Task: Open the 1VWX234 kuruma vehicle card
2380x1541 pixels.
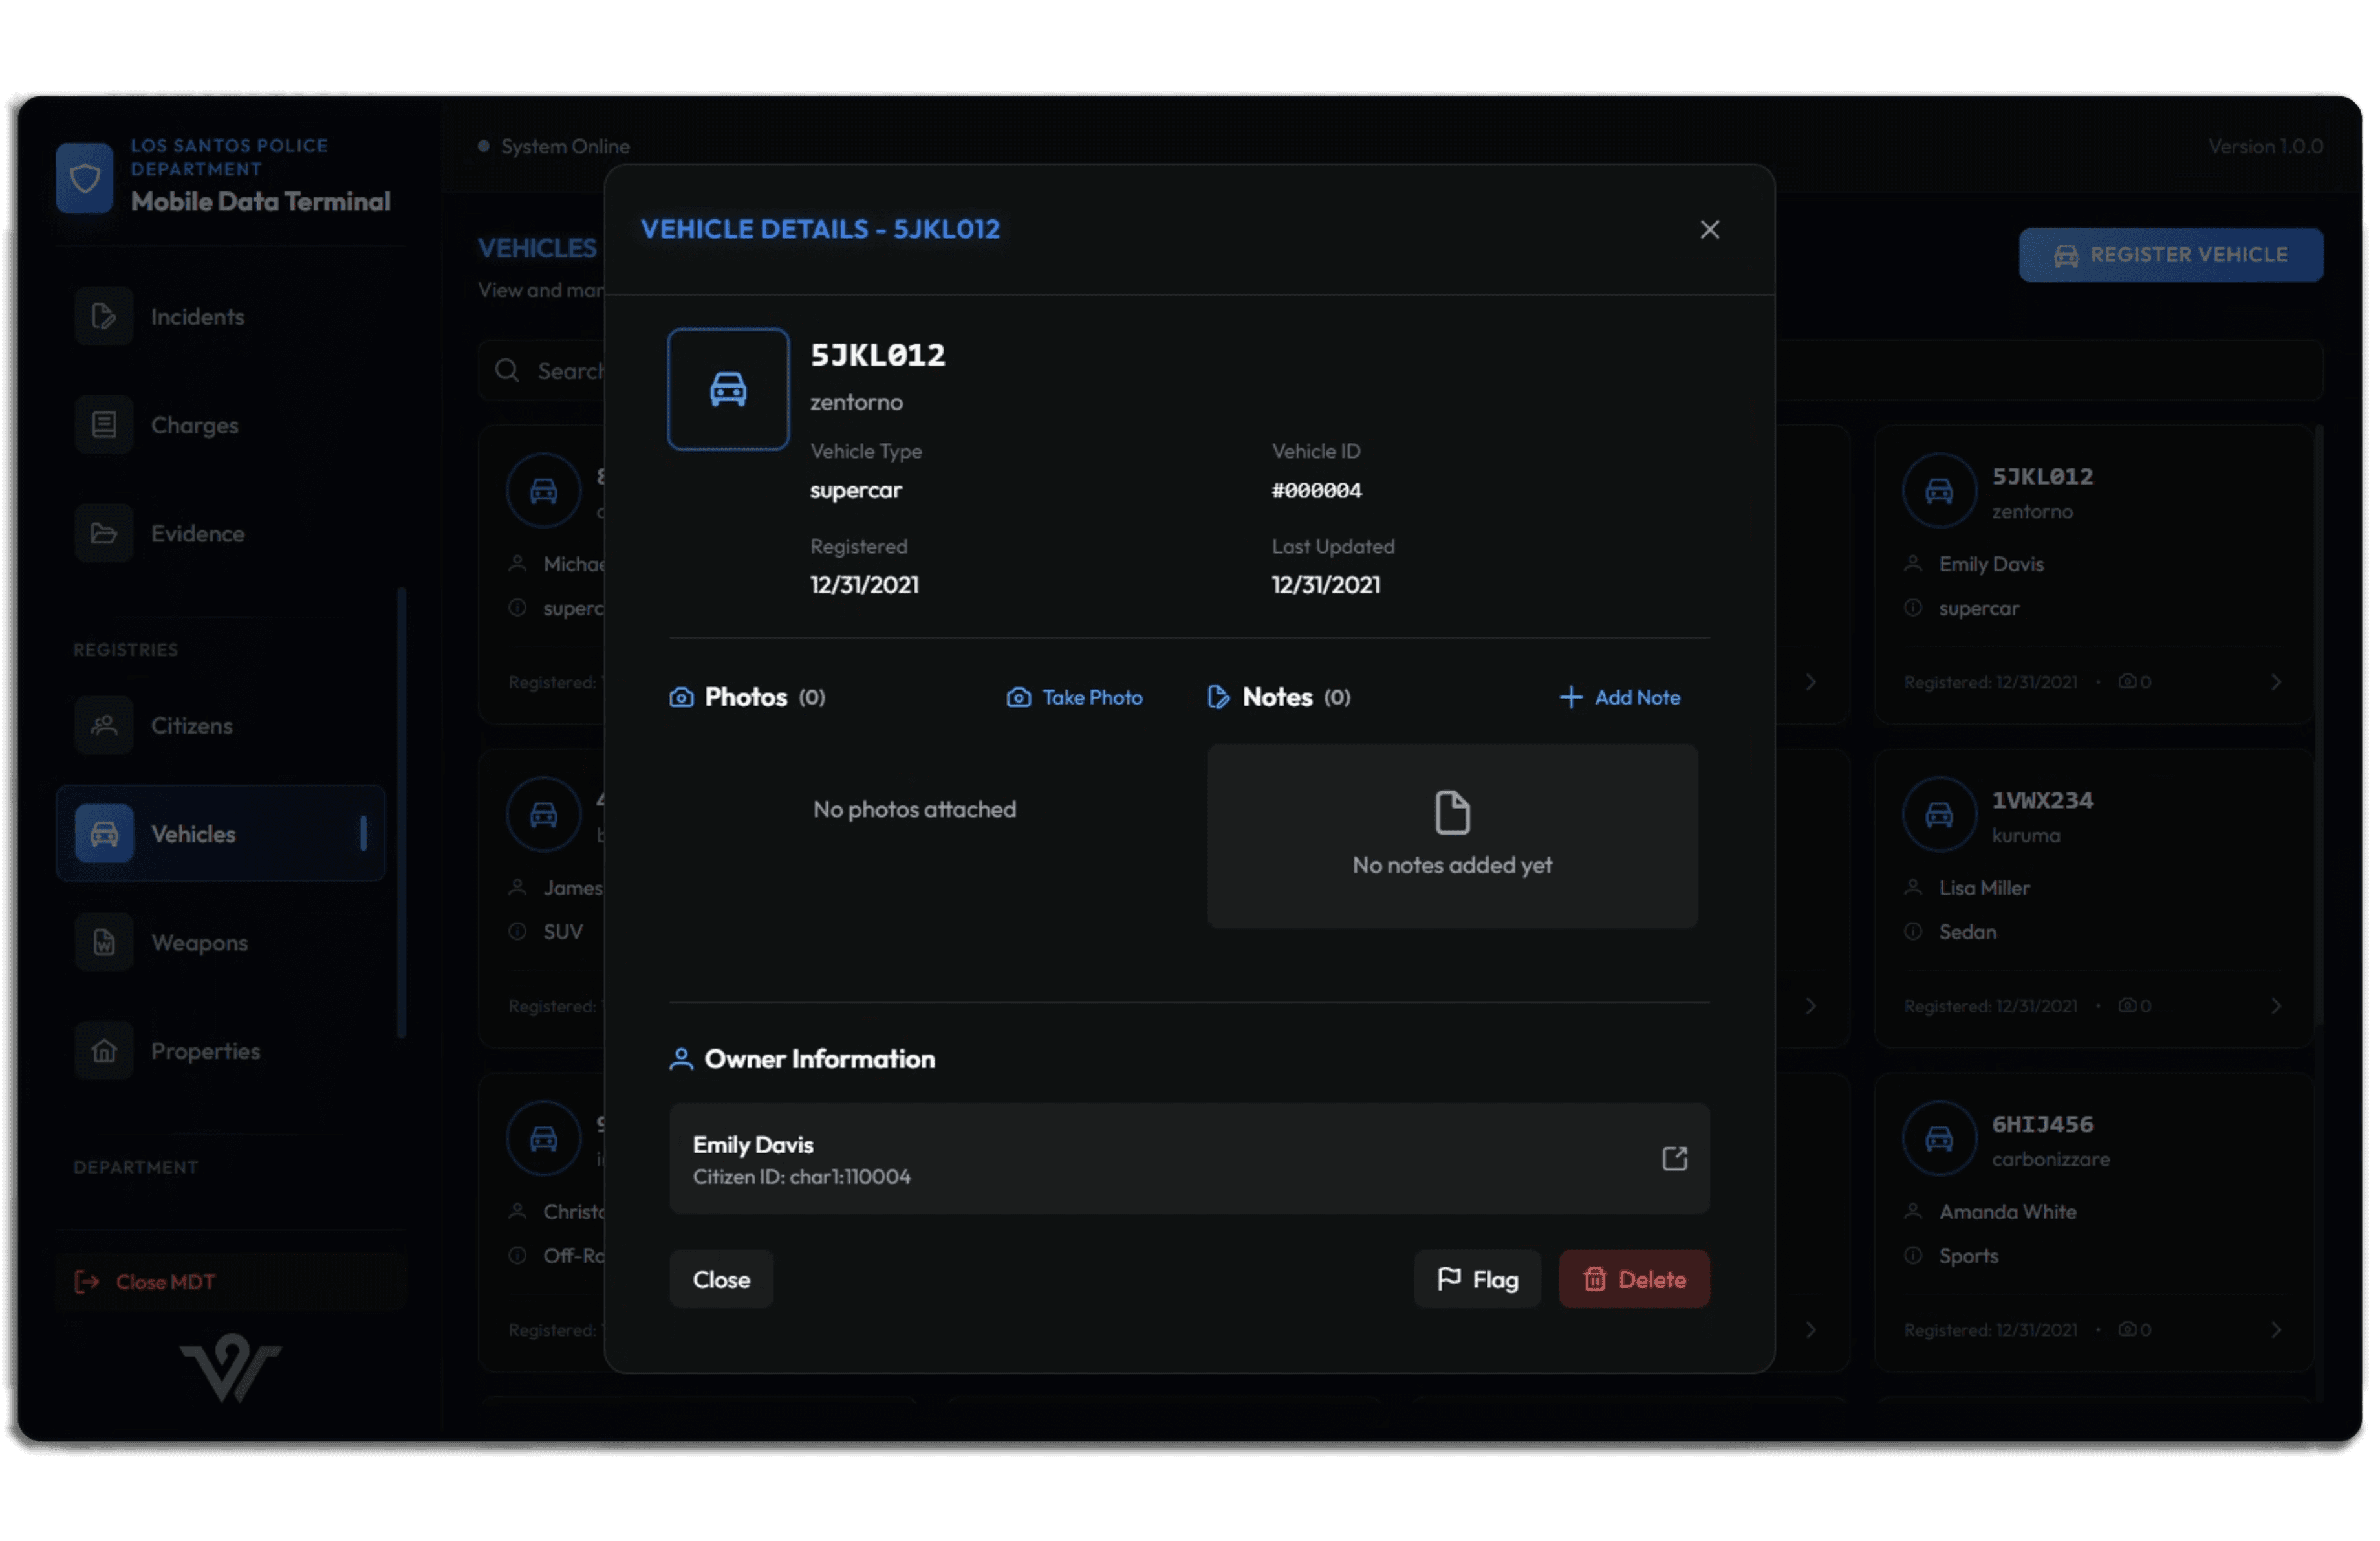Action: coord(2093,898)
